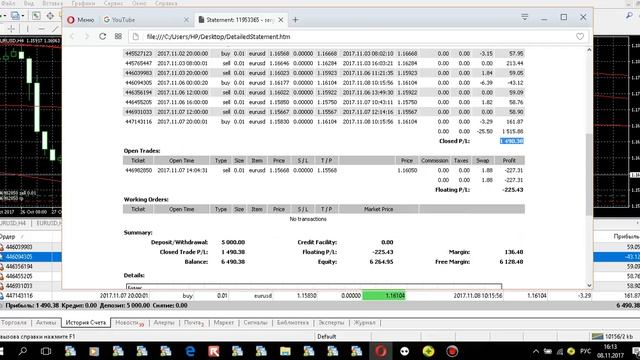Click MetaTrader search magnifier icon

(629, 16)
